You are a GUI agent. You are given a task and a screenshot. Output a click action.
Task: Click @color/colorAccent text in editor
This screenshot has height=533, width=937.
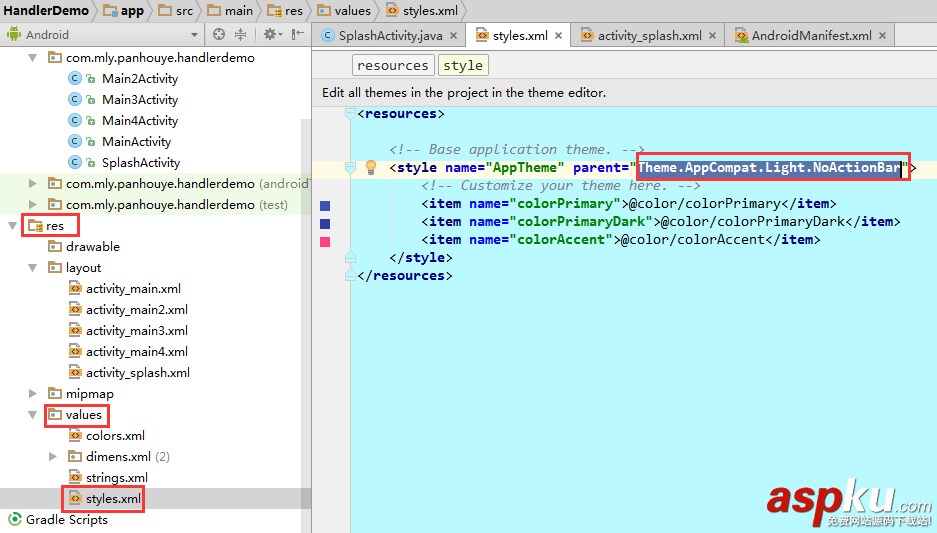pos(693,240)
